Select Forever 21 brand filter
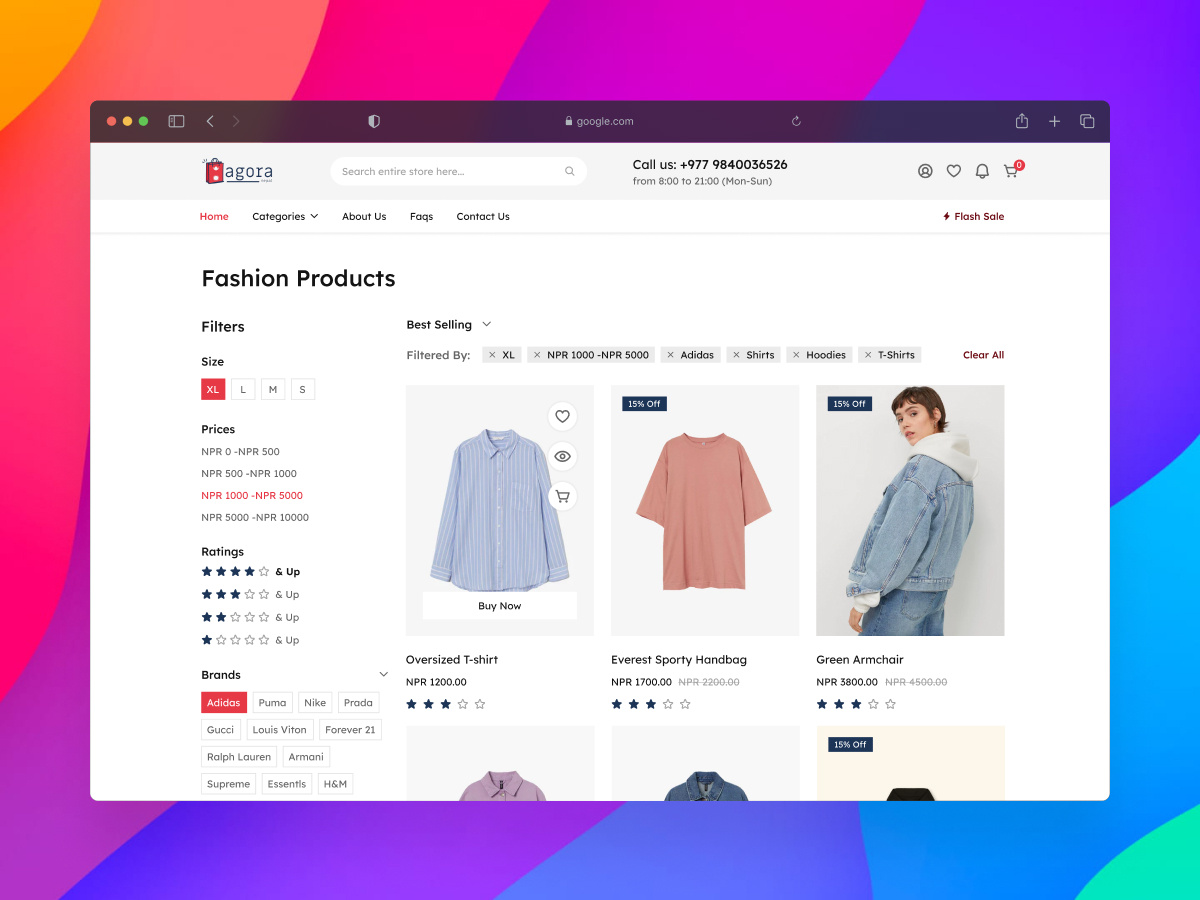Viewport: 1200px width, 900px height. tap(350, 730)
